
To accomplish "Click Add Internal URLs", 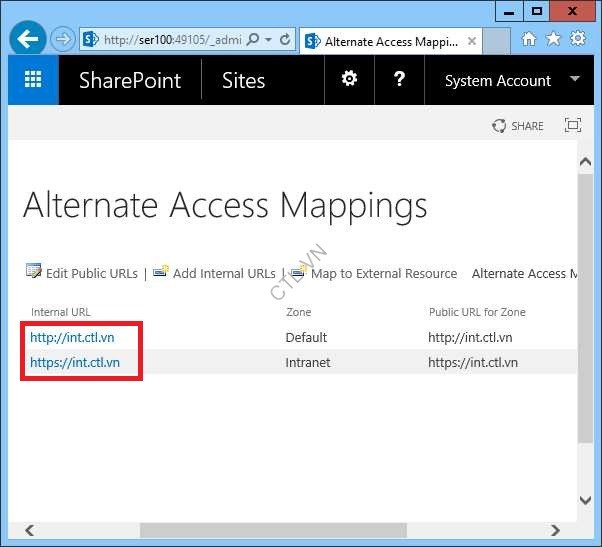I will pos(224,273).
